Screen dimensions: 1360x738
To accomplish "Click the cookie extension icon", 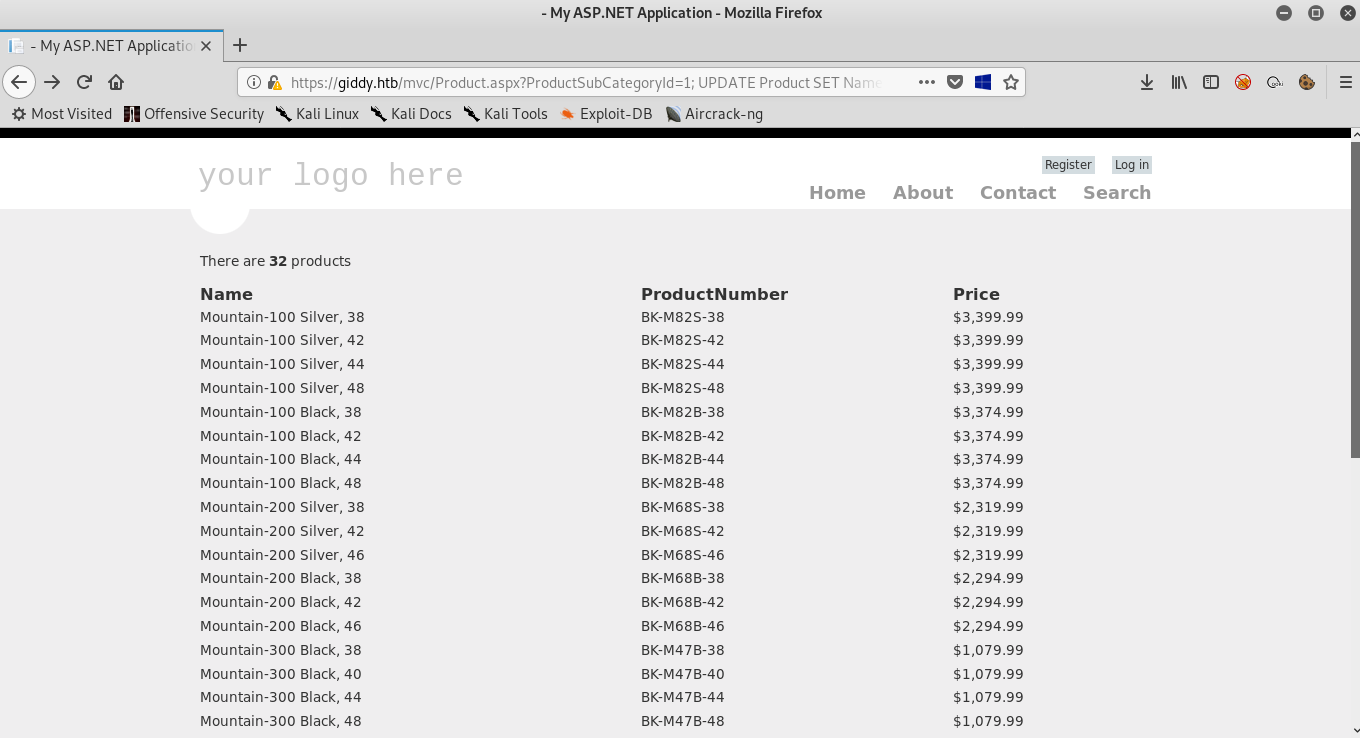I will click(x=1306, y=82).
